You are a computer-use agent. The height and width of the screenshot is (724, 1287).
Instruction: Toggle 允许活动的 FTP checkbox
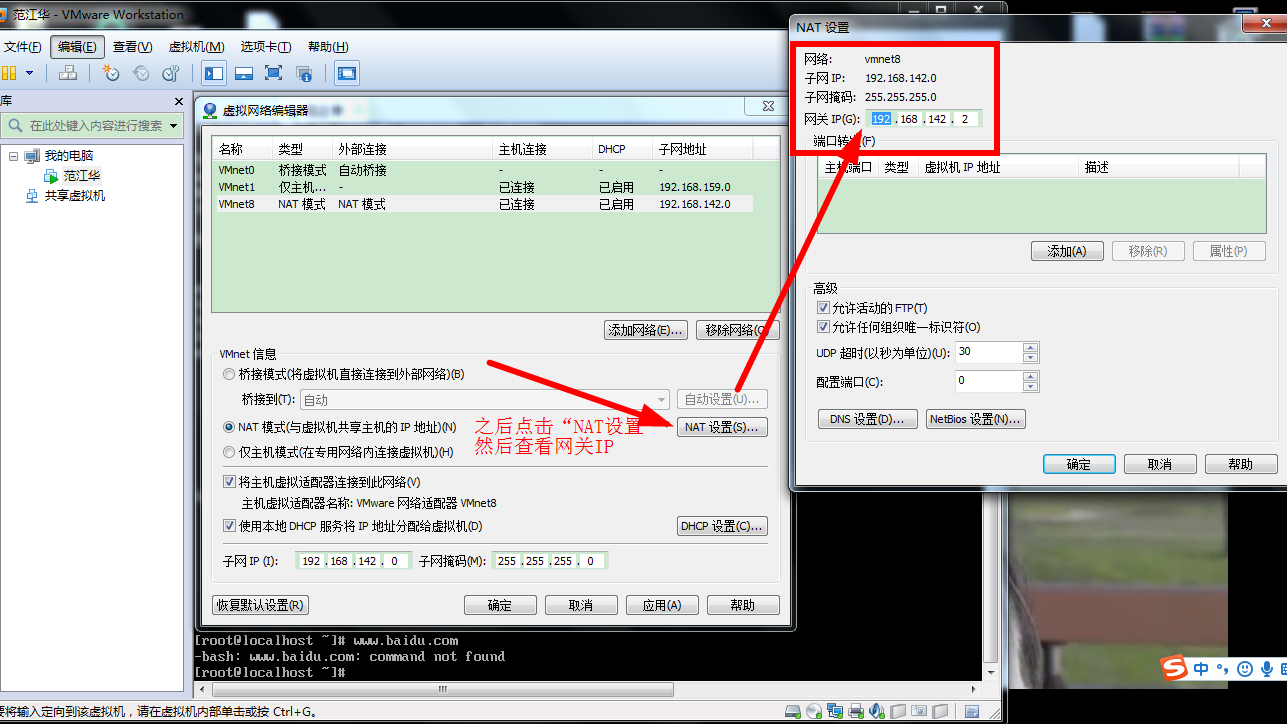[824, 308]
